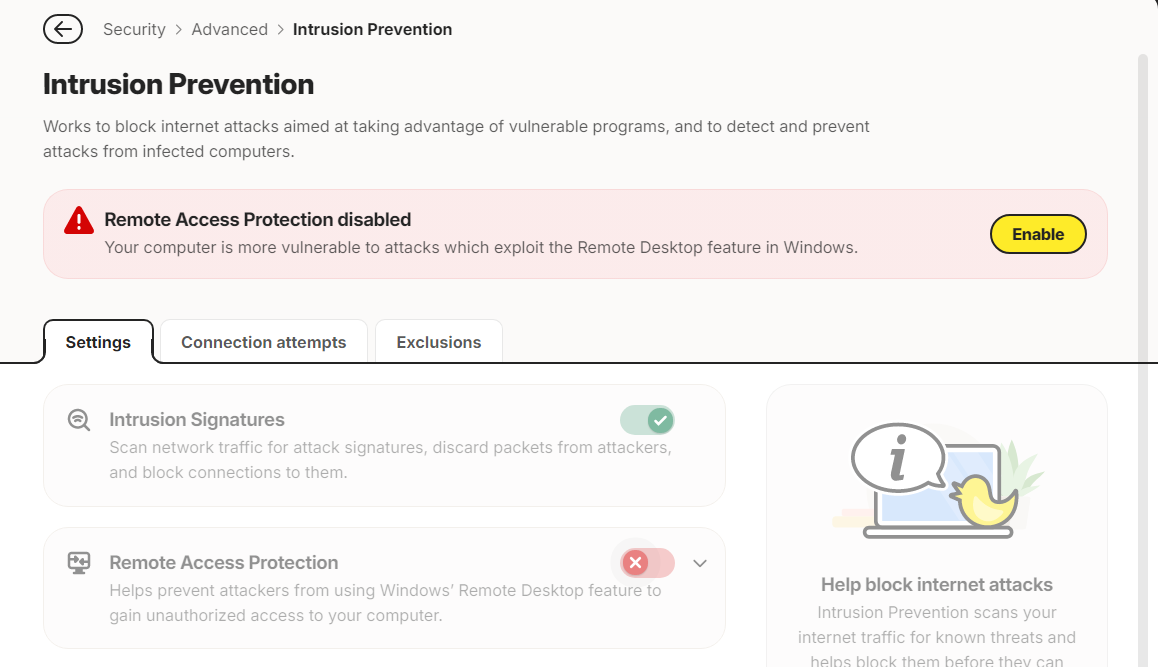
Task: Open the Advanced breadcrumb link
Action: click(230, 30)
